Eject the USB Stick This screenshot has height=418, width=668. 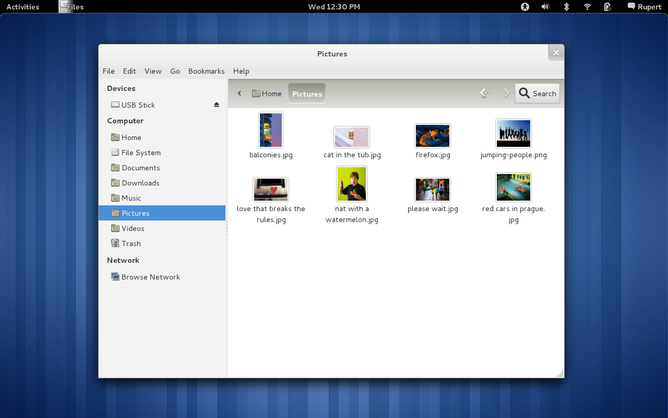pos(217,105)
